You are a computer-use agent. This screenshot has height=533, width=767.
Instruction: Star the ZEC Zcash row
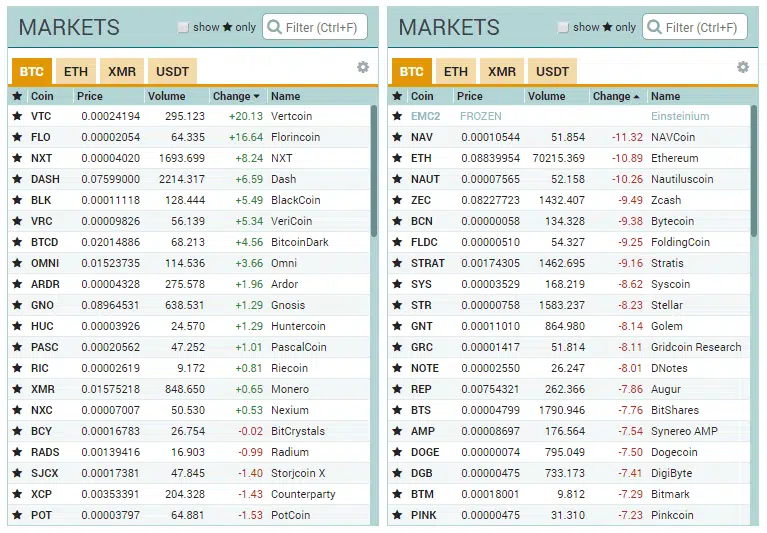[x=397, y=200]
